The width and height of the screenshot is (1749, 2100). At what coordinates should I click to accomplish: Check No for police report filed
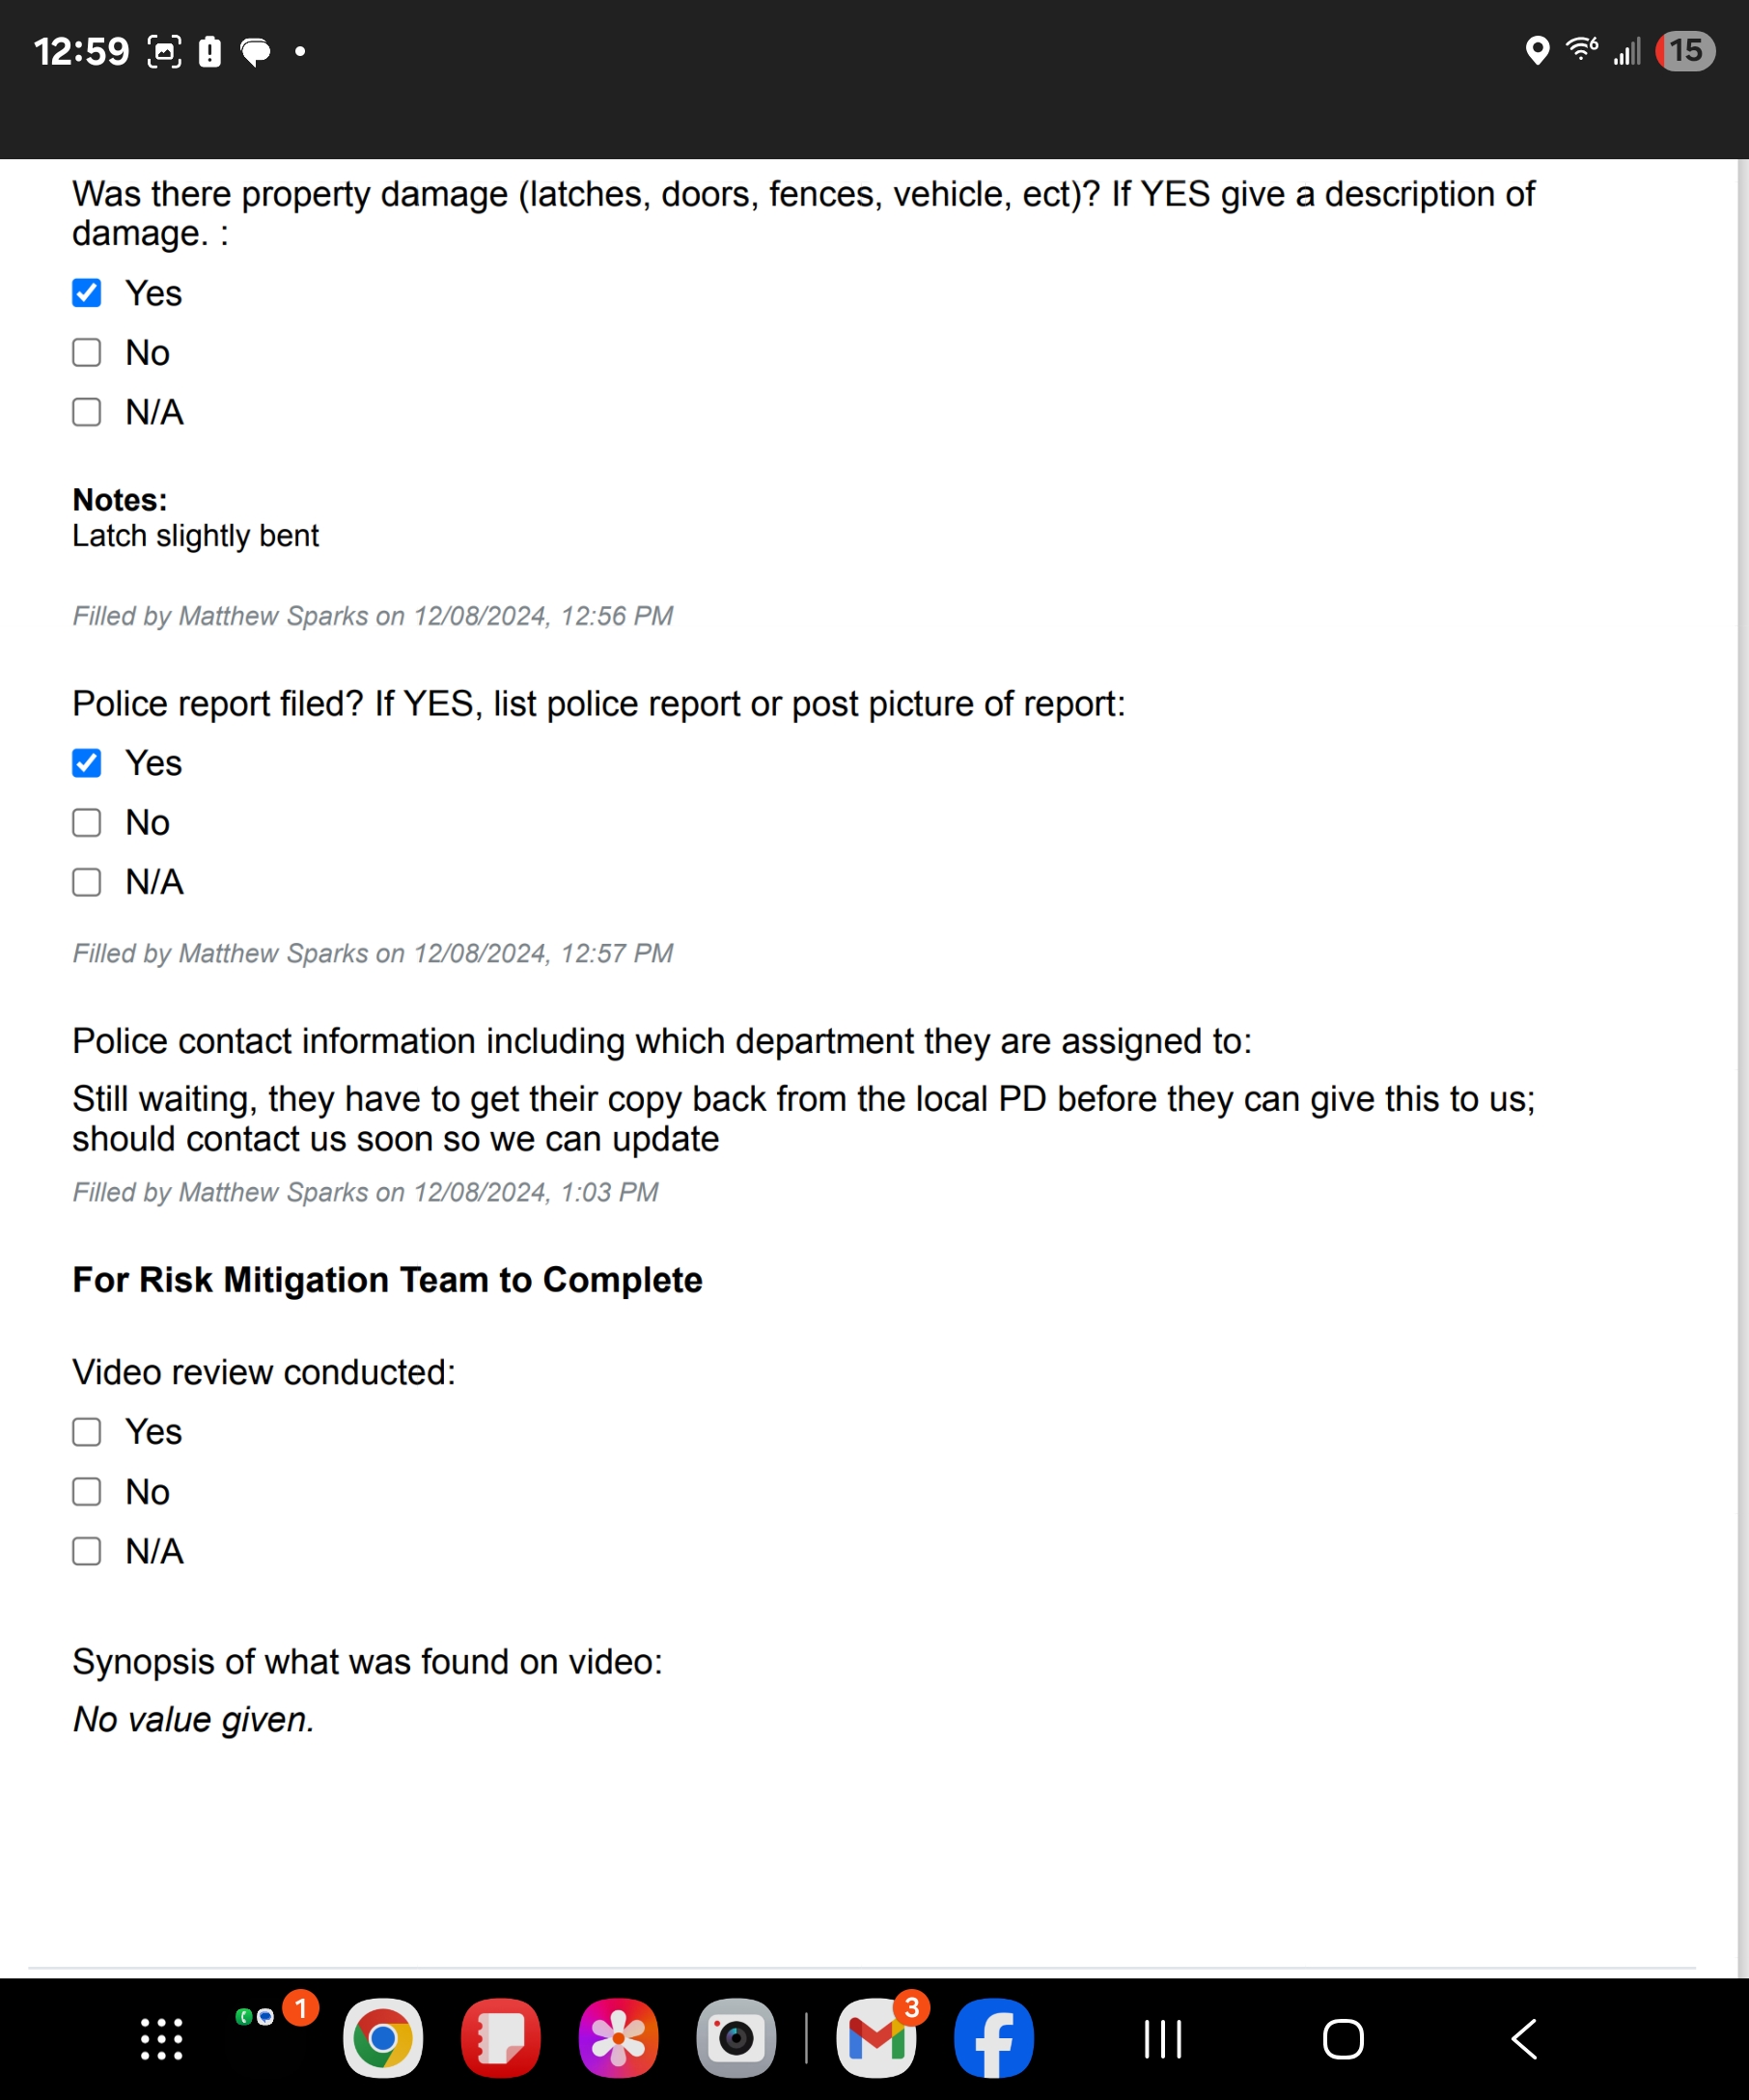87,823
